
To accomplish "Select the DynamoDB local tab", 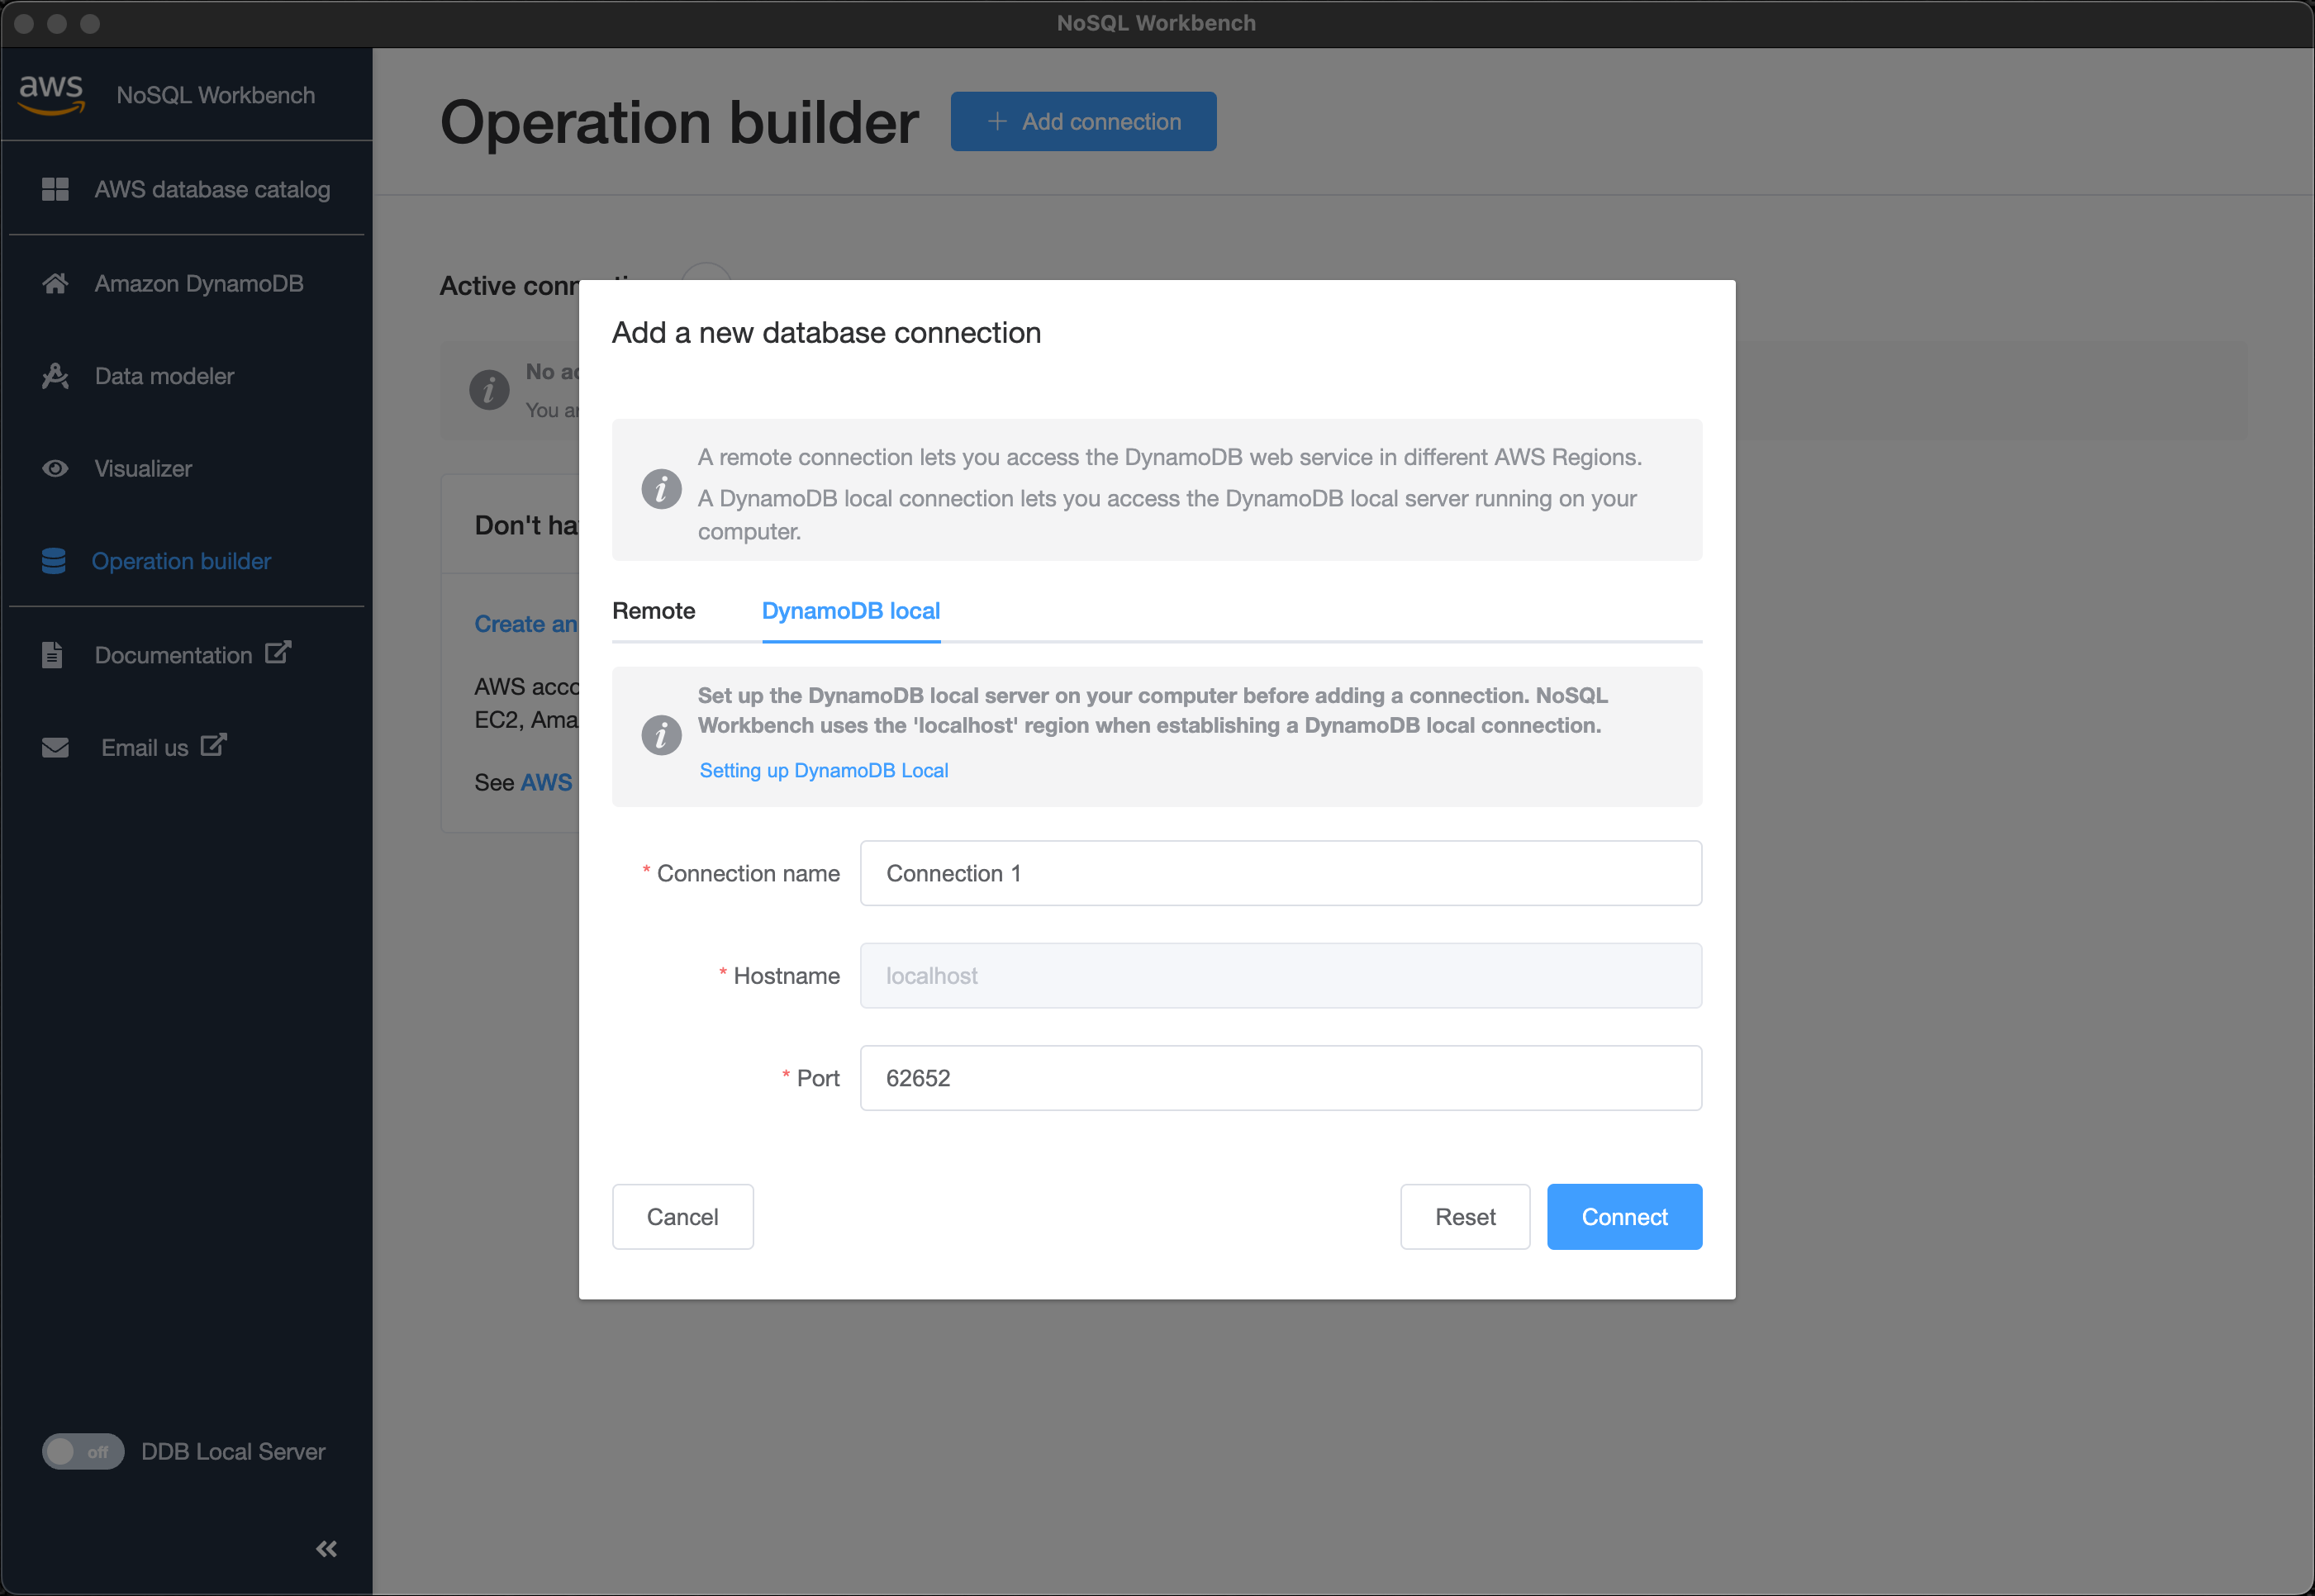I will (x=852, y=612).
